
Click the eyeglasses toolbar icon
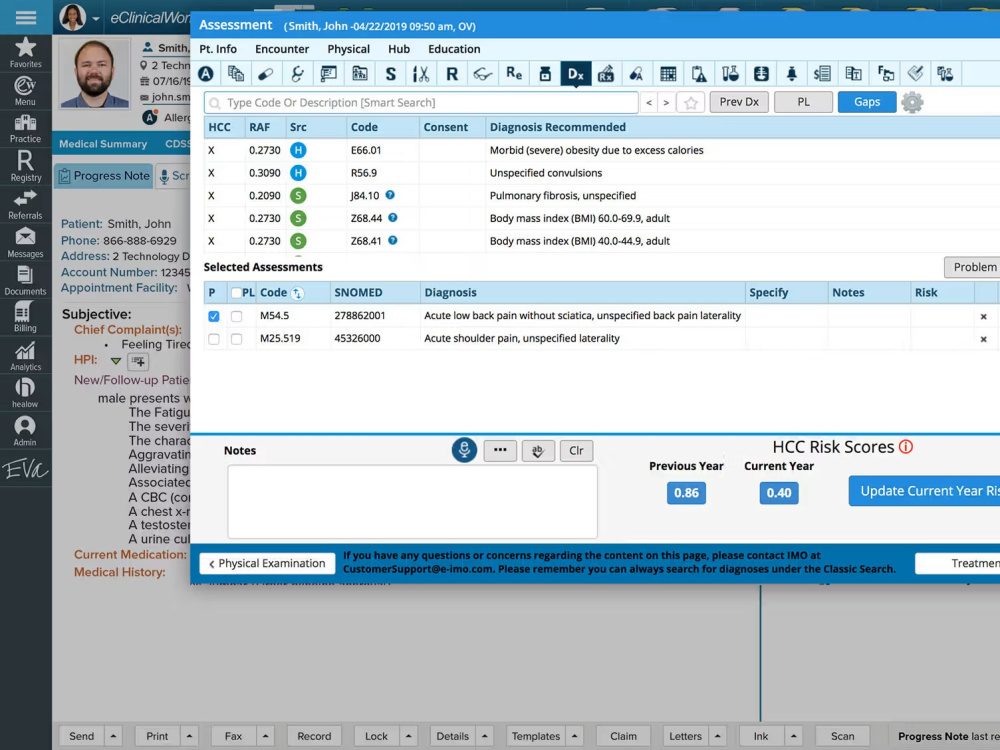point(483,74)
